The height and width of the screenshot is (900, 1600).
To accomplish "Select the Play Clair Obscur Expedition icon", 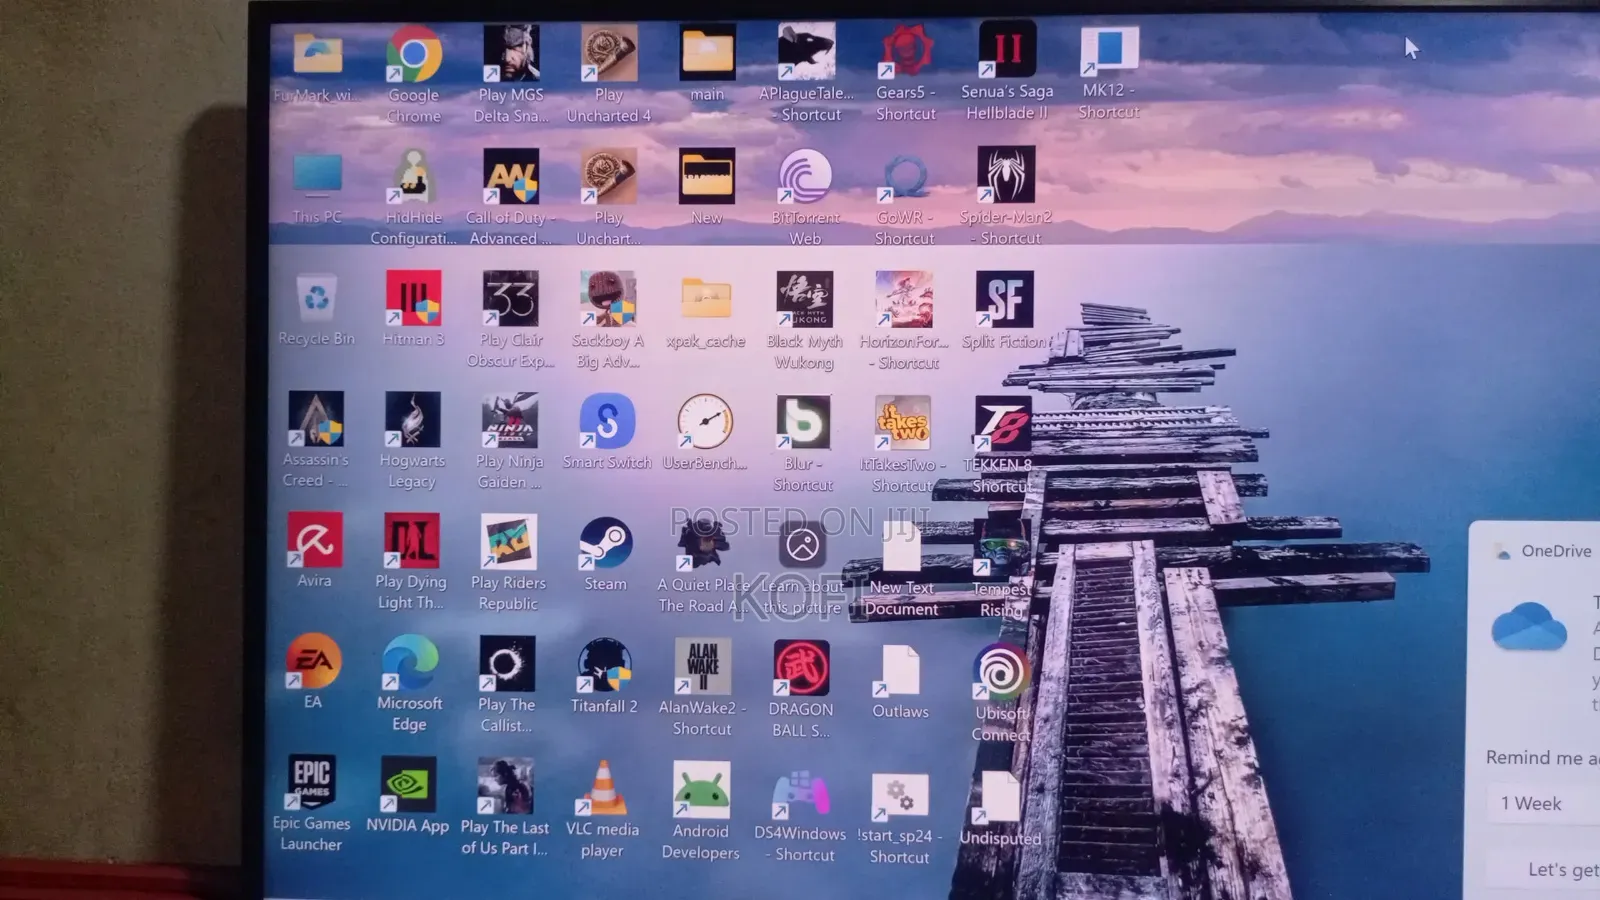I will (x=511, y=298).
